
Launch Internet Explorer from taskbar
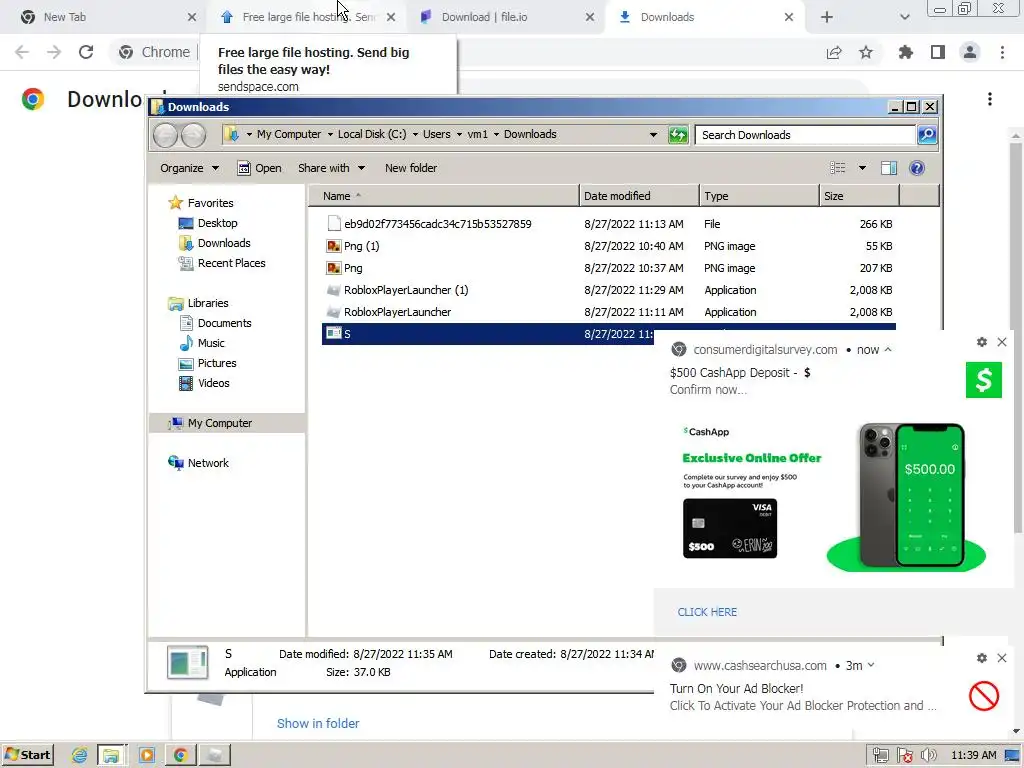click(x=79, y=756)
